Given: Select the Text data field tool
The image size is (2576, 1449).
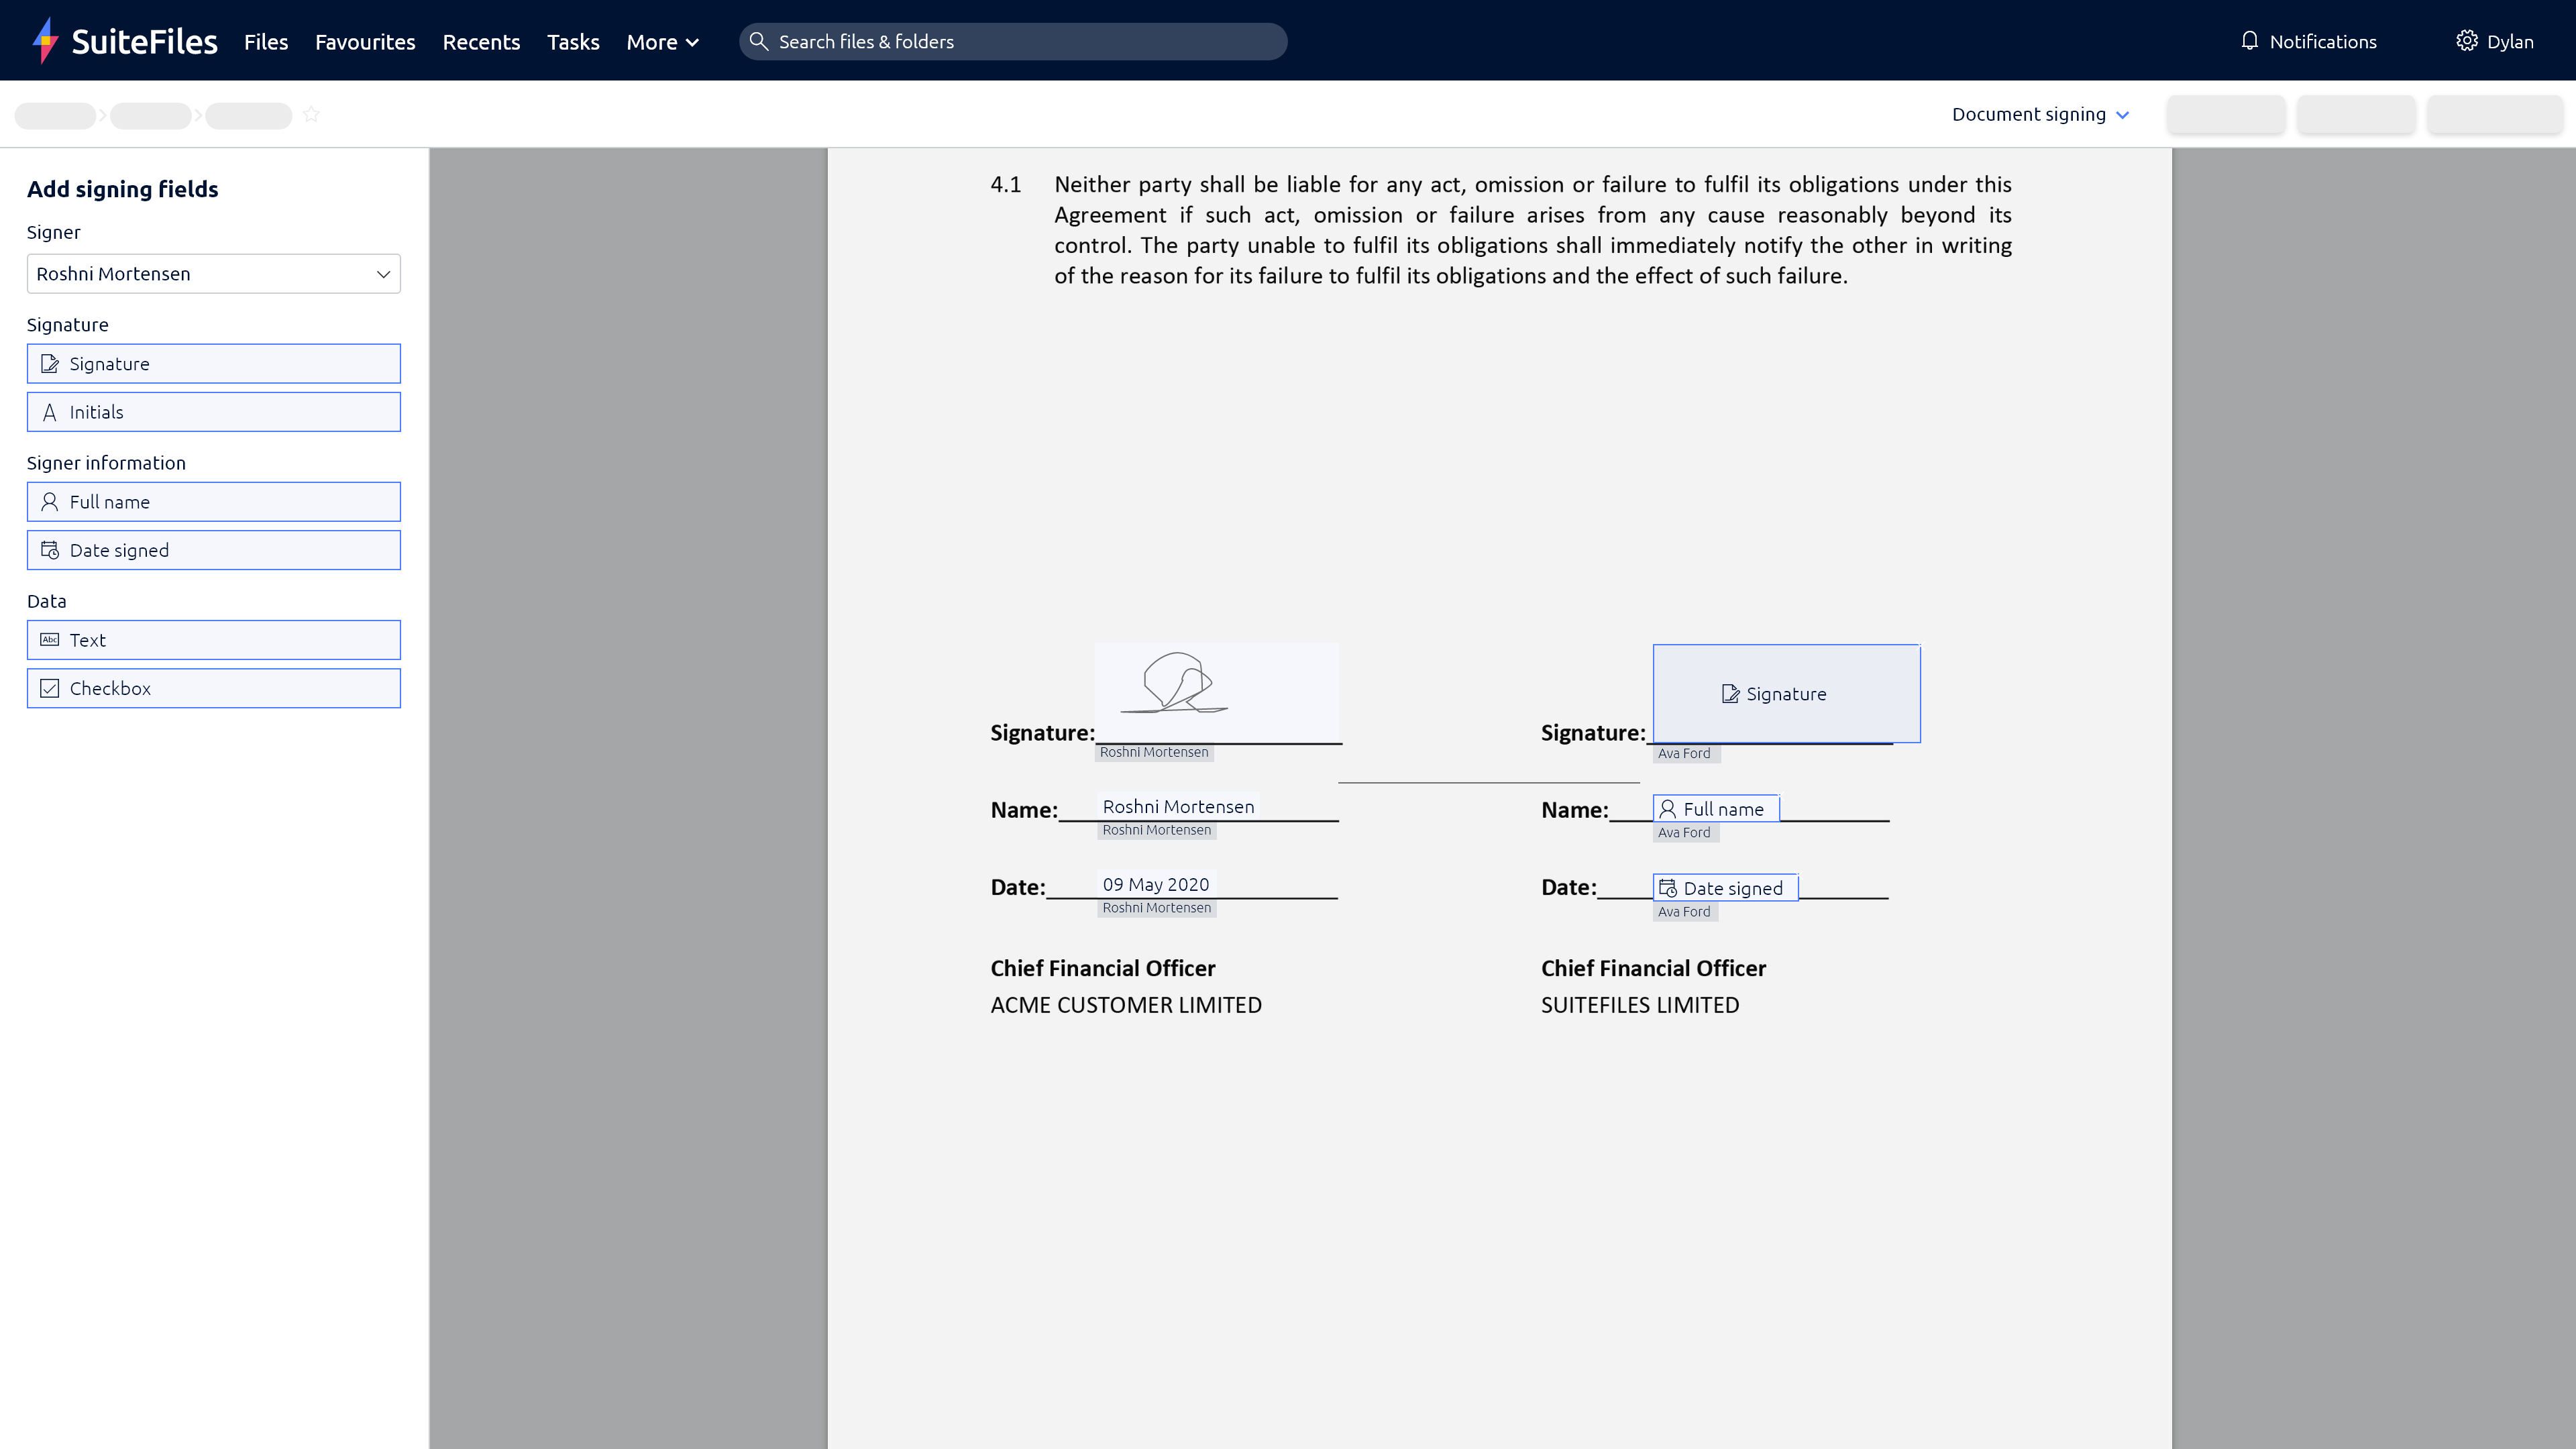Looking at the screenshot, I should [213, 639].
